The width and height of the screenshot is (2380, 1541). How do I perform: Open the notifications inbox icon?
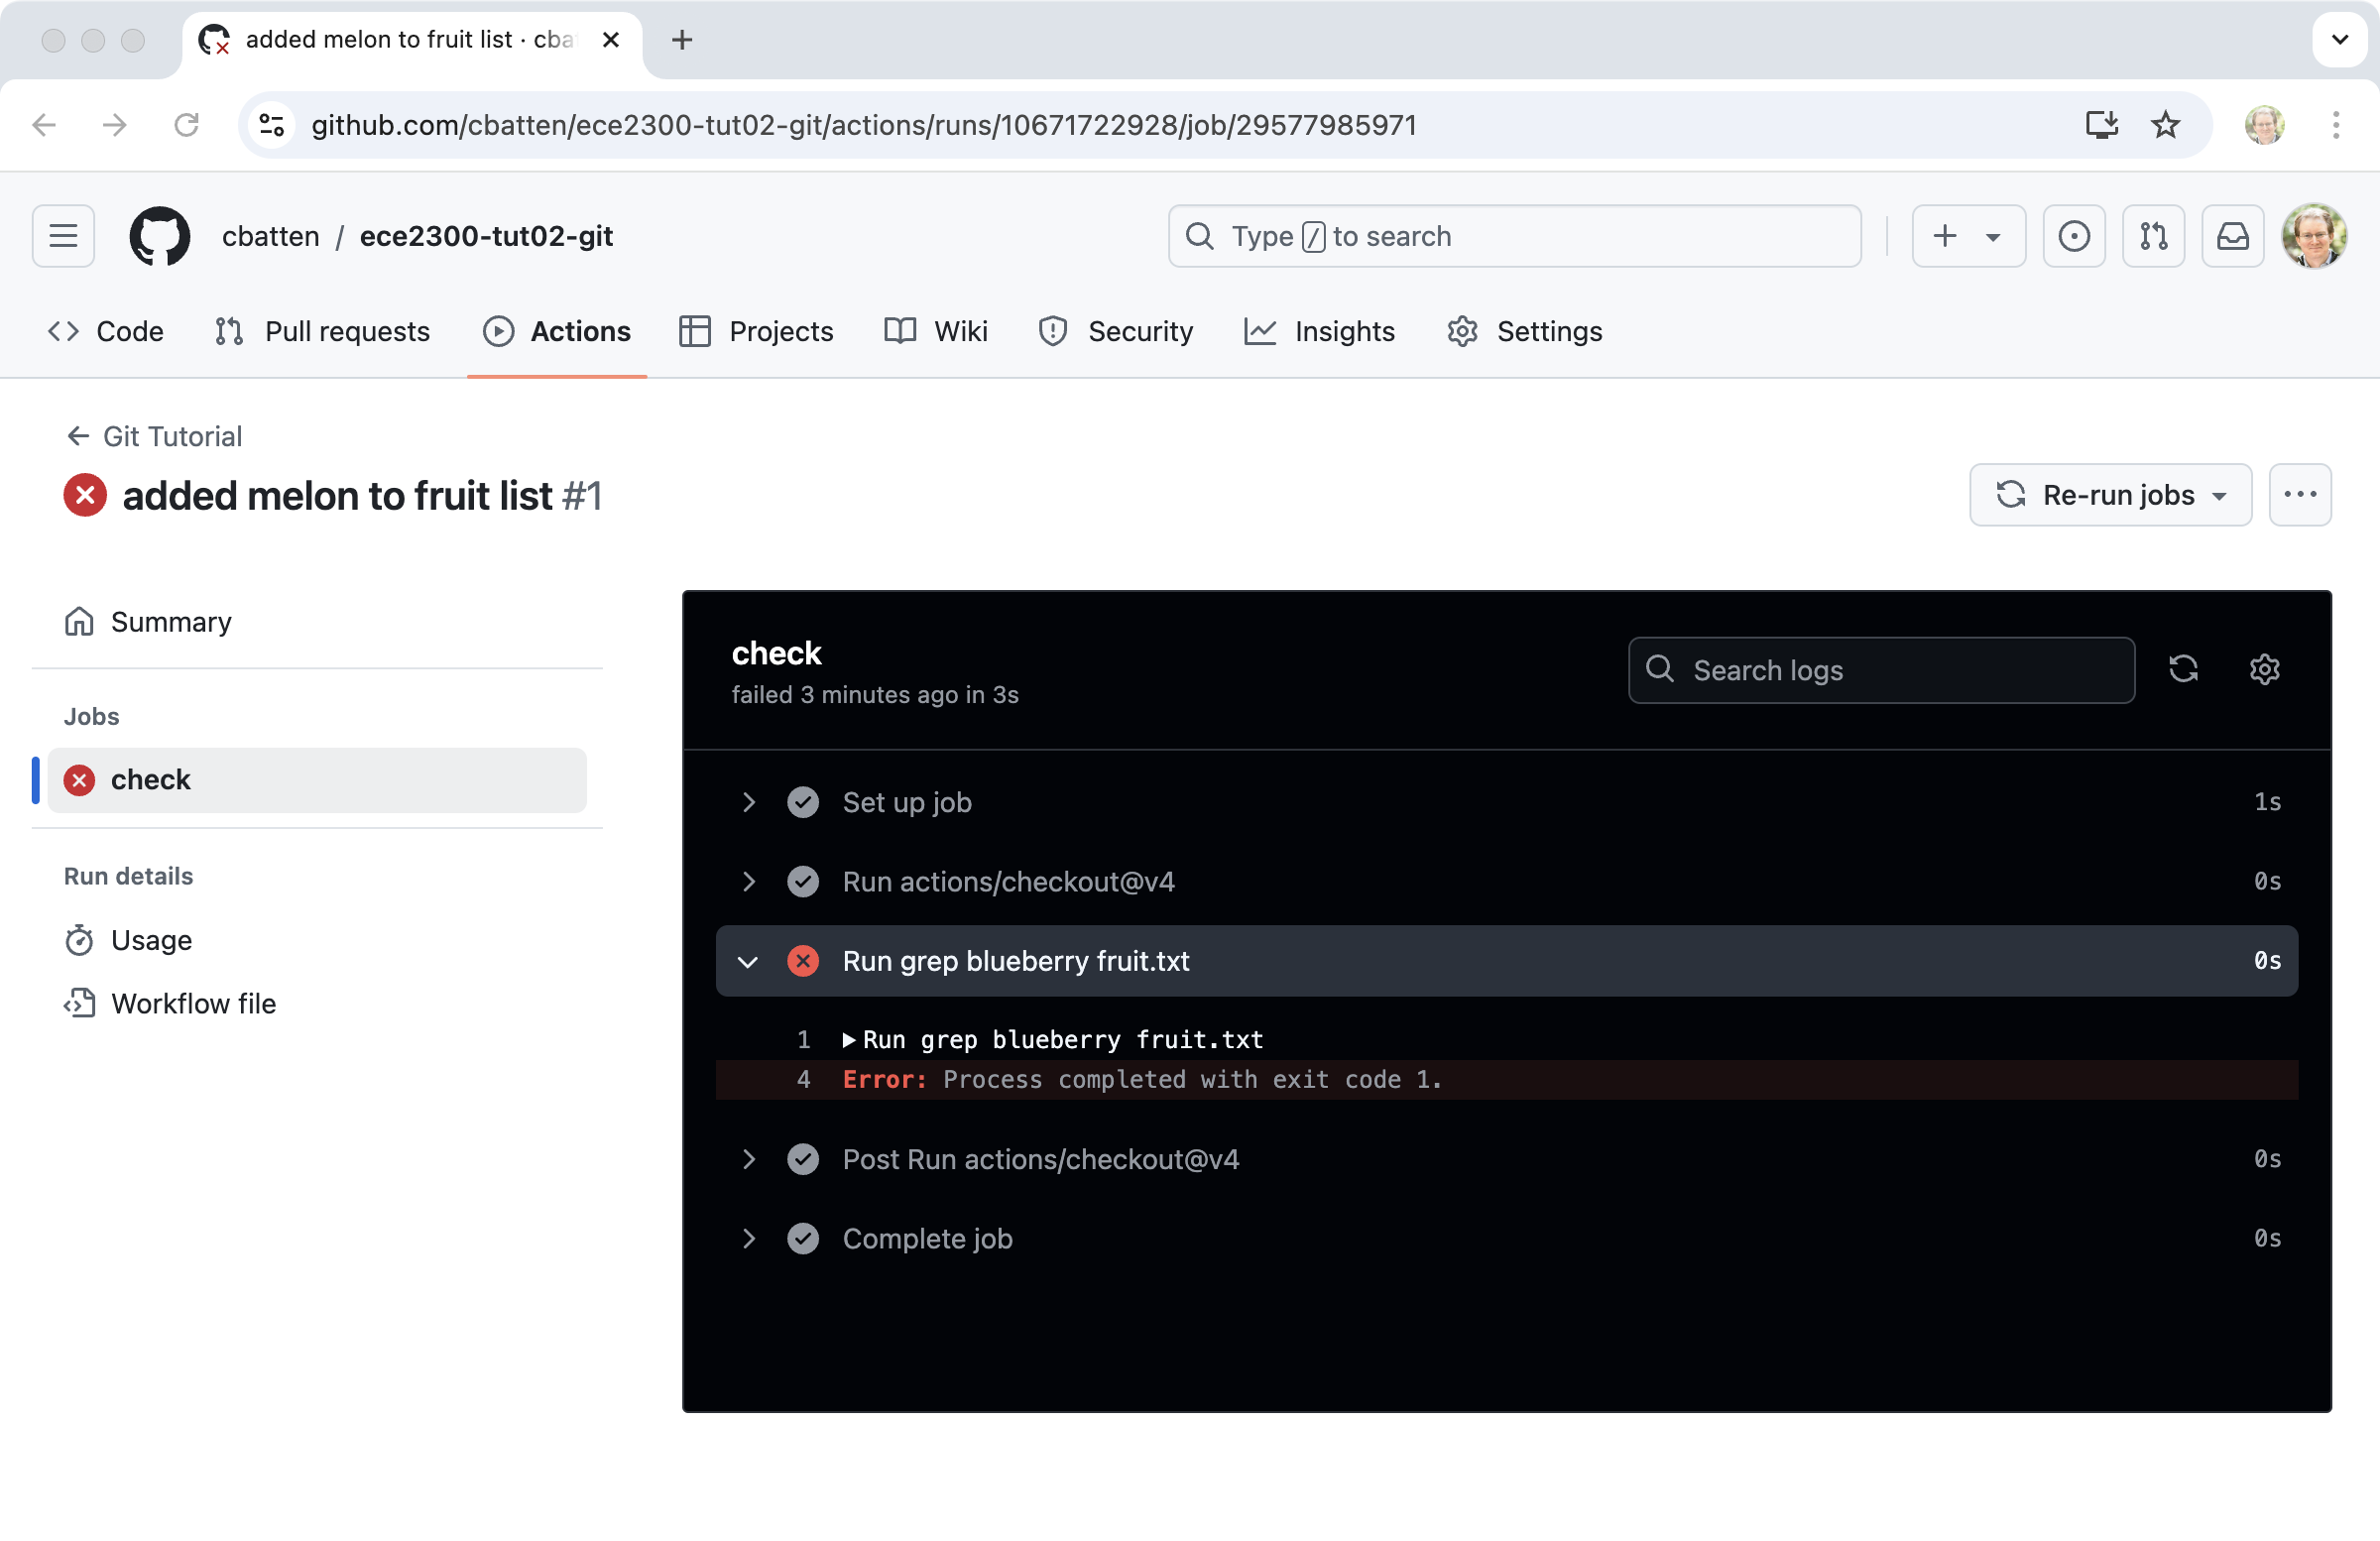[x=2232, y=236]
